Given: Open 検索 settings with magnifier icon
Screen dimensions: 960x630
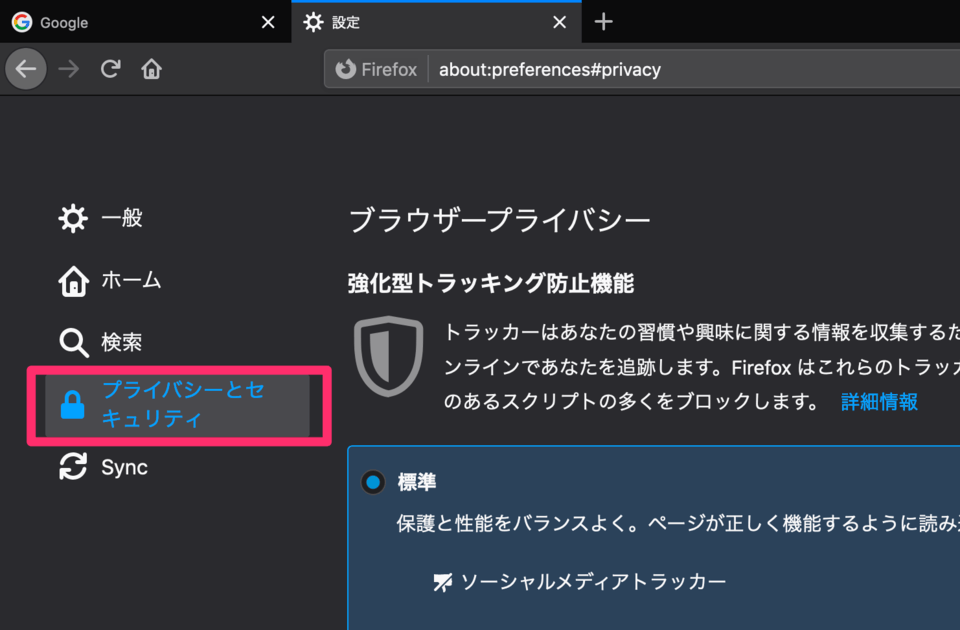Looking at the screenshot, I should 73,342.
